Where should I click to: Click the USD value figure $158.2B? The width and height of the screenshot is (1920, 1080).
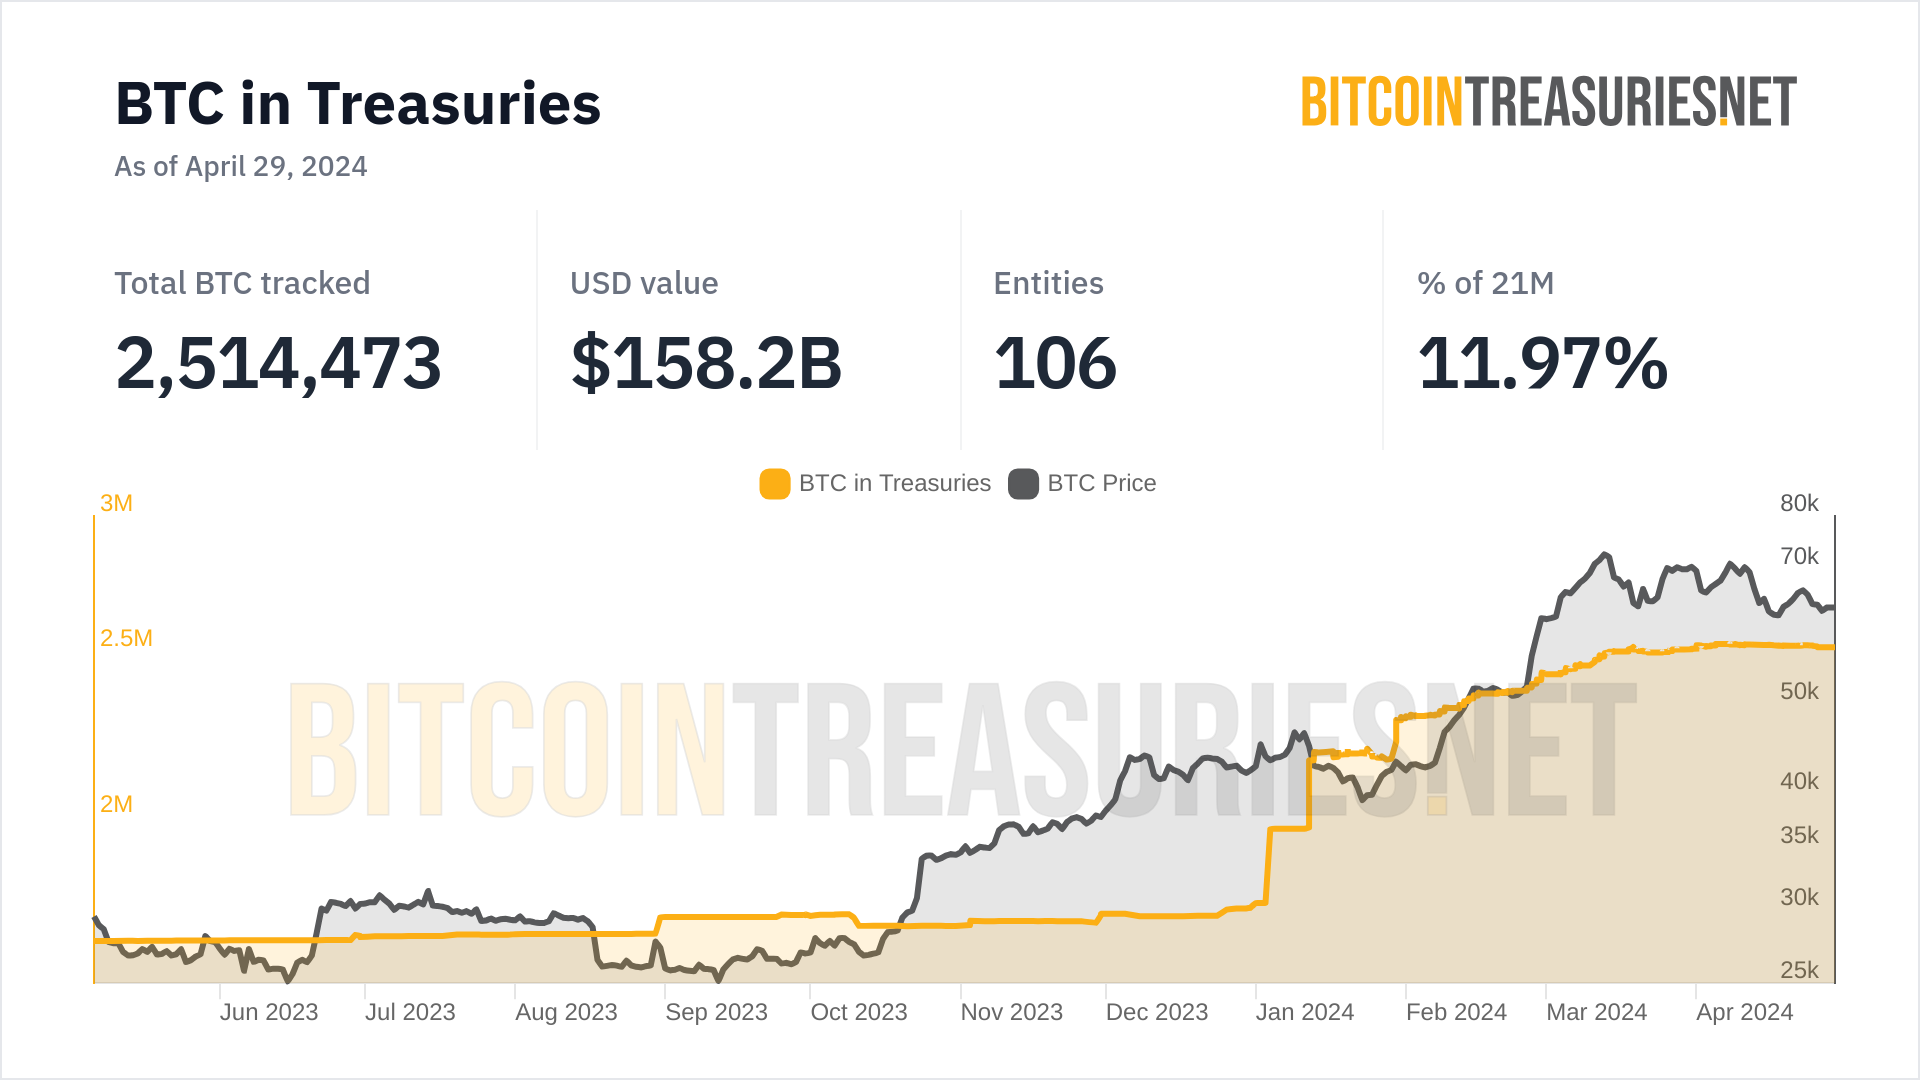point(706,363)
